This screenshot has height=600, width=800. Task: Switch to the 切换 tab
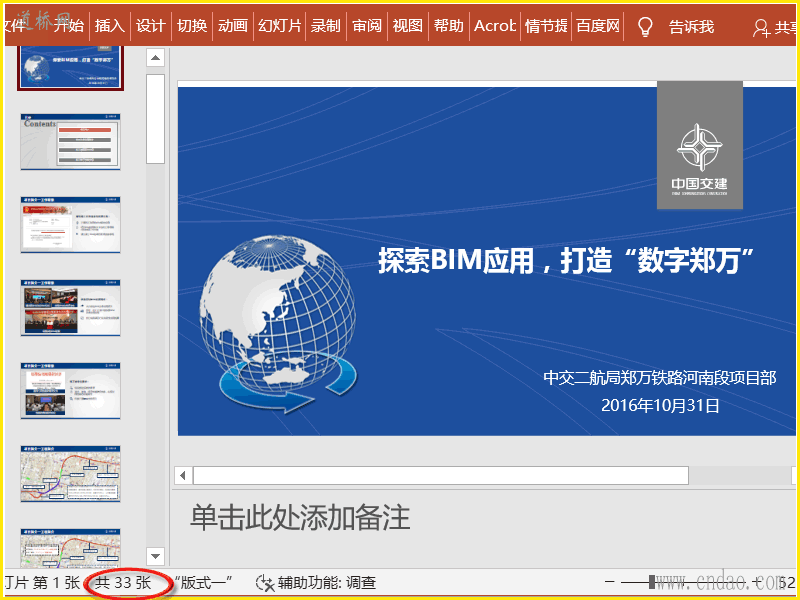point(192,26)
